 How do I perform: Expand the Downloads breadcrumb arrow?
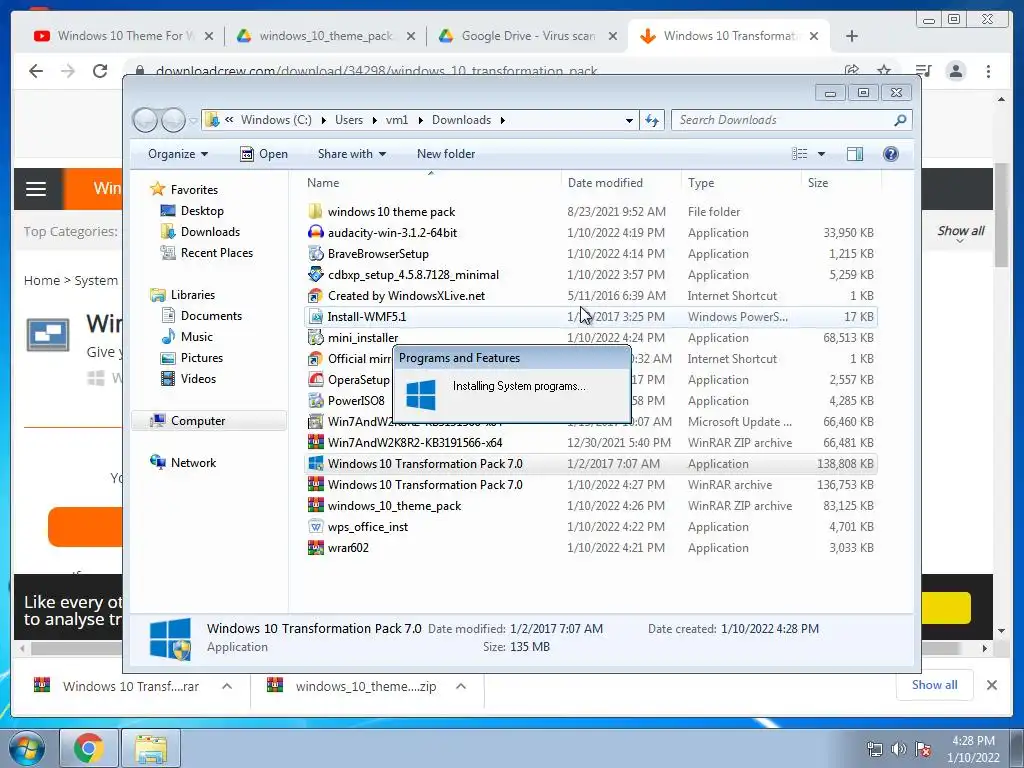coord(502,120)
